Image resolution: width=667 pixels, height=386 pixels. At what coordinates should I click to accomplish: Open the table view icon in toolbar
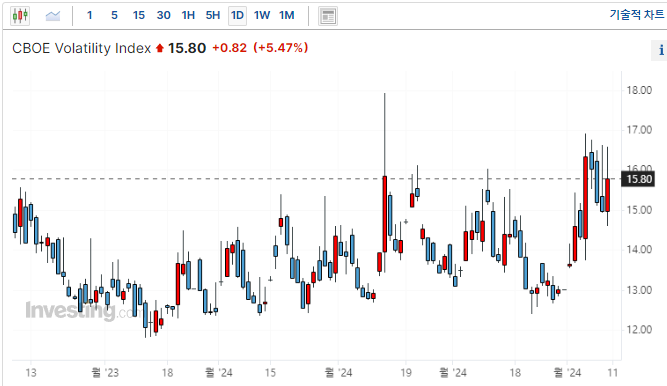click(x=328, y=16)
